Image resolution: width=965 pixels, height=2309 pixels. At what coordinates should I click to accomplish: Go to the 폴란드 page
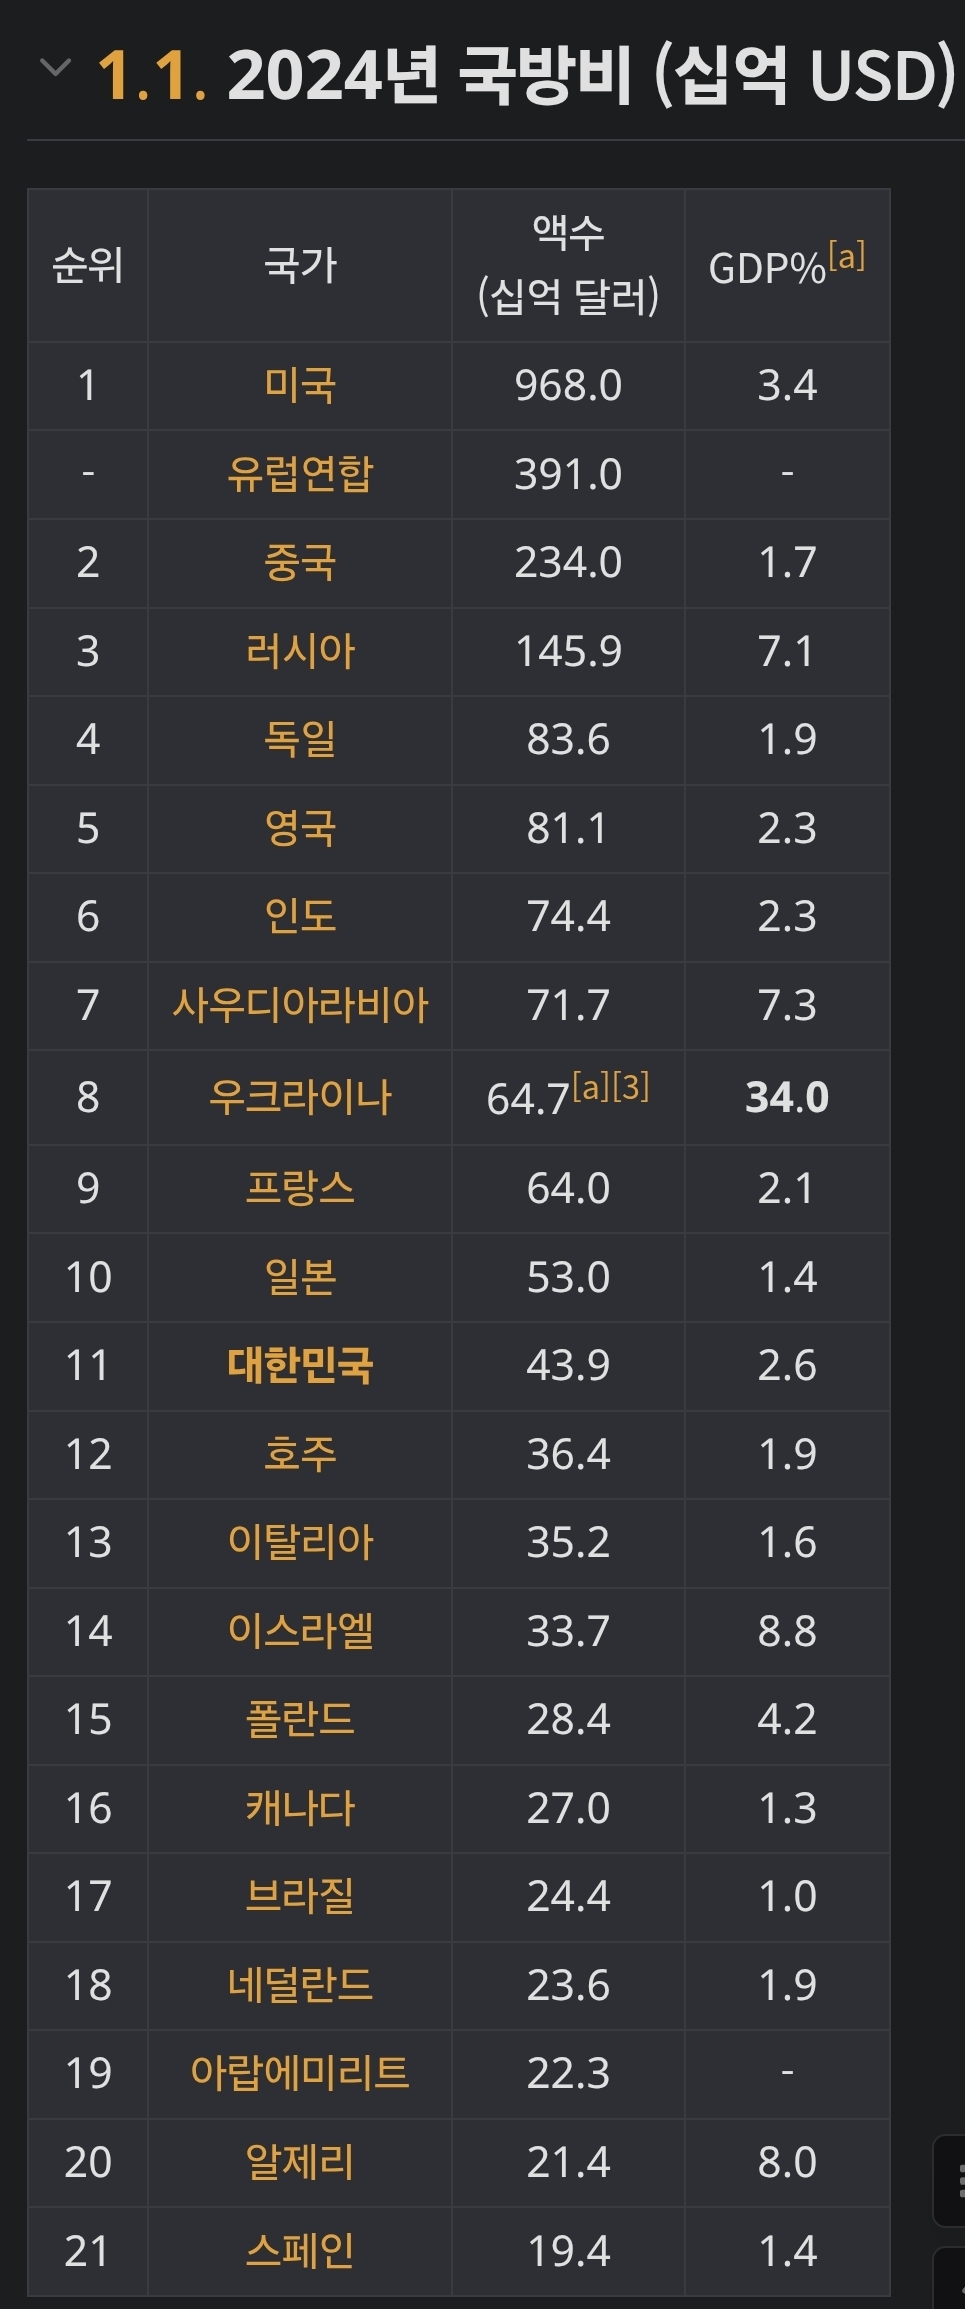pos(300,1720)
